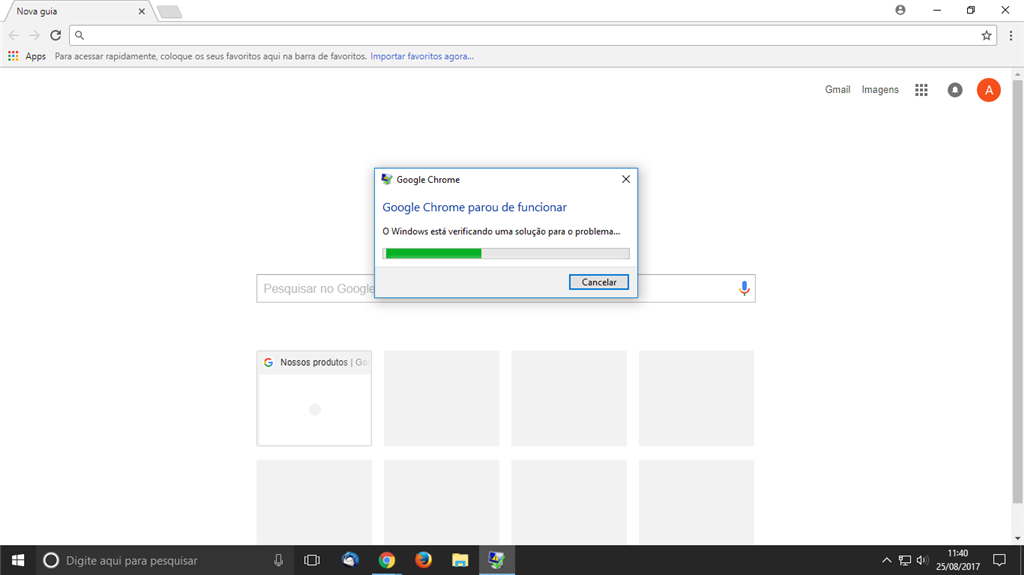Open the Nossos produtos thumbnail

[314, 399]
